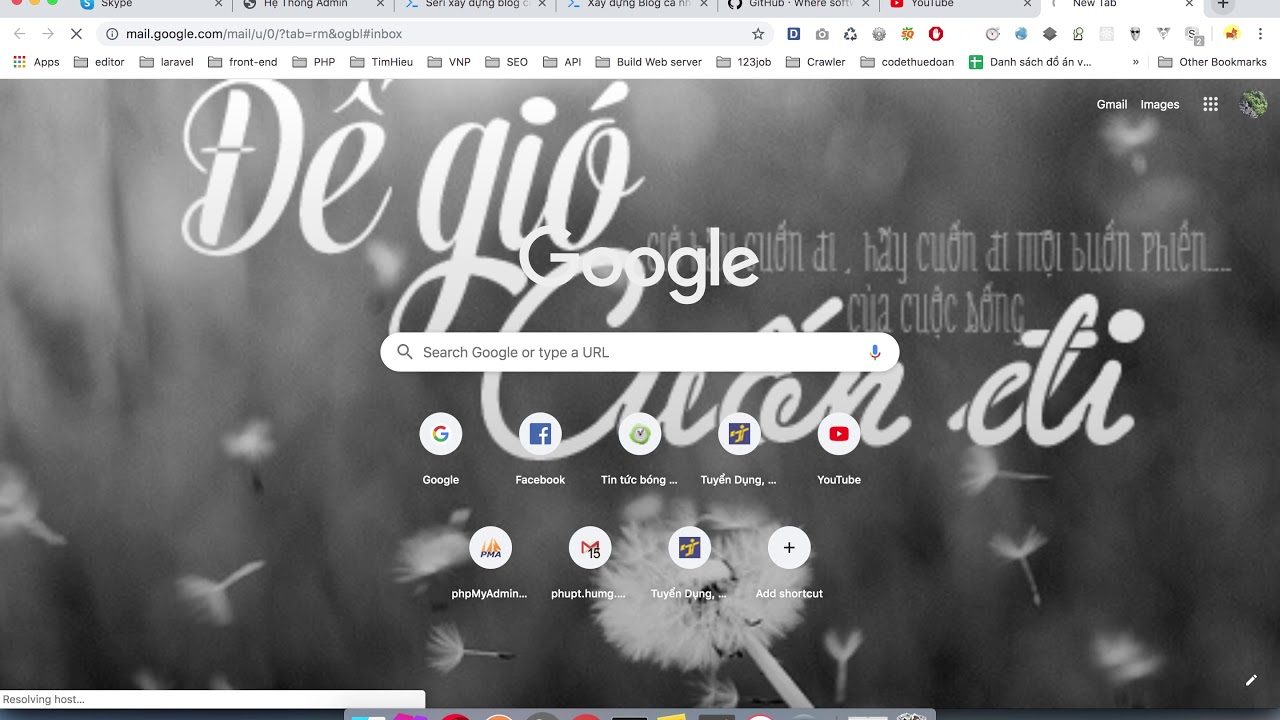Open the Google account avatar
Viewport: 1280px width, 720px height.
(1253, 104)
